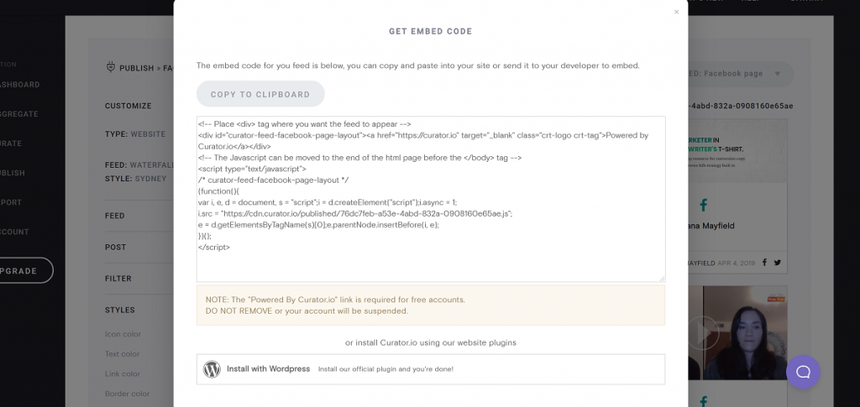The width and height of the screenshot is (860, 407).
Task: Expand the Post section
Action: pyautogui.click(x=115, y=247)
